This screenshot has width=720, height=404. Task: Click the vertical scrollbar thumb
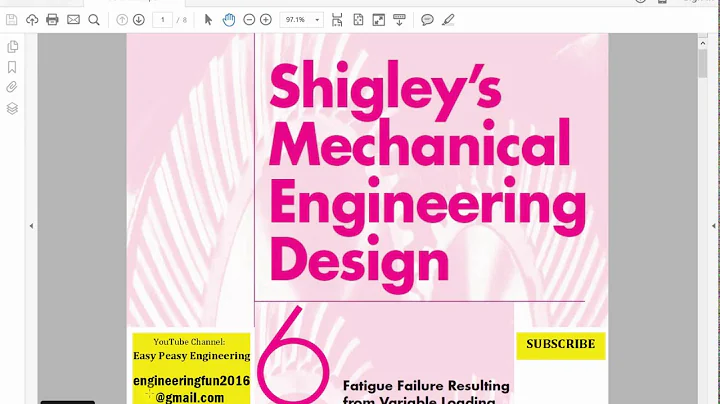coord(703,63)
